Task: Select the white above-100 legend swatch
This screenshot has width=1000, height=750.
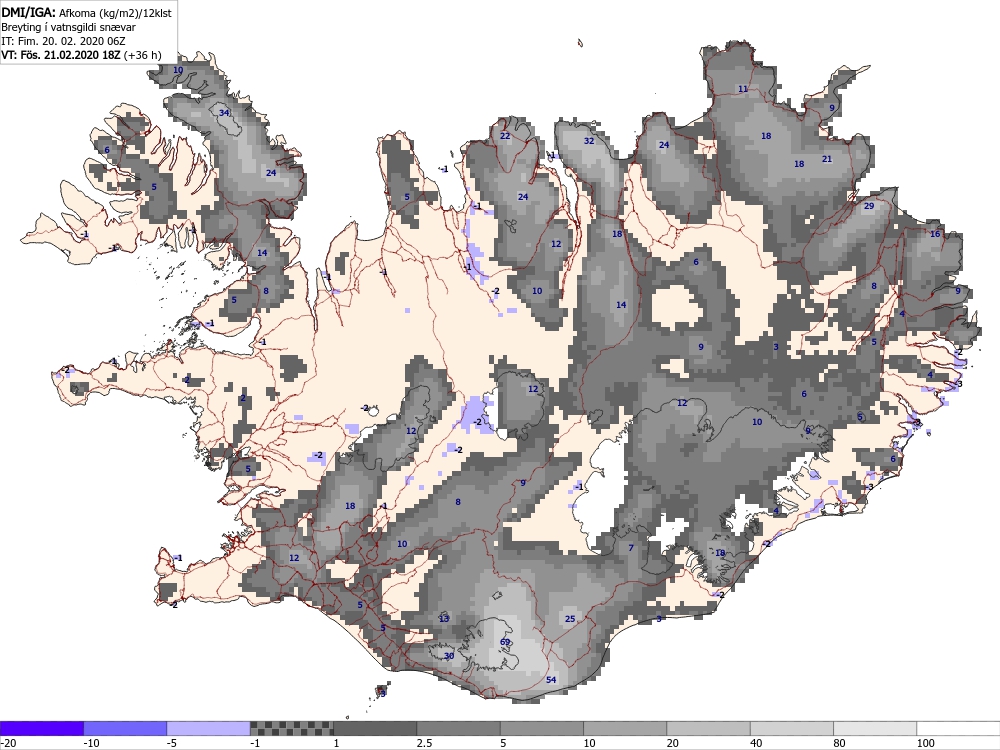Action: [959, 728]
